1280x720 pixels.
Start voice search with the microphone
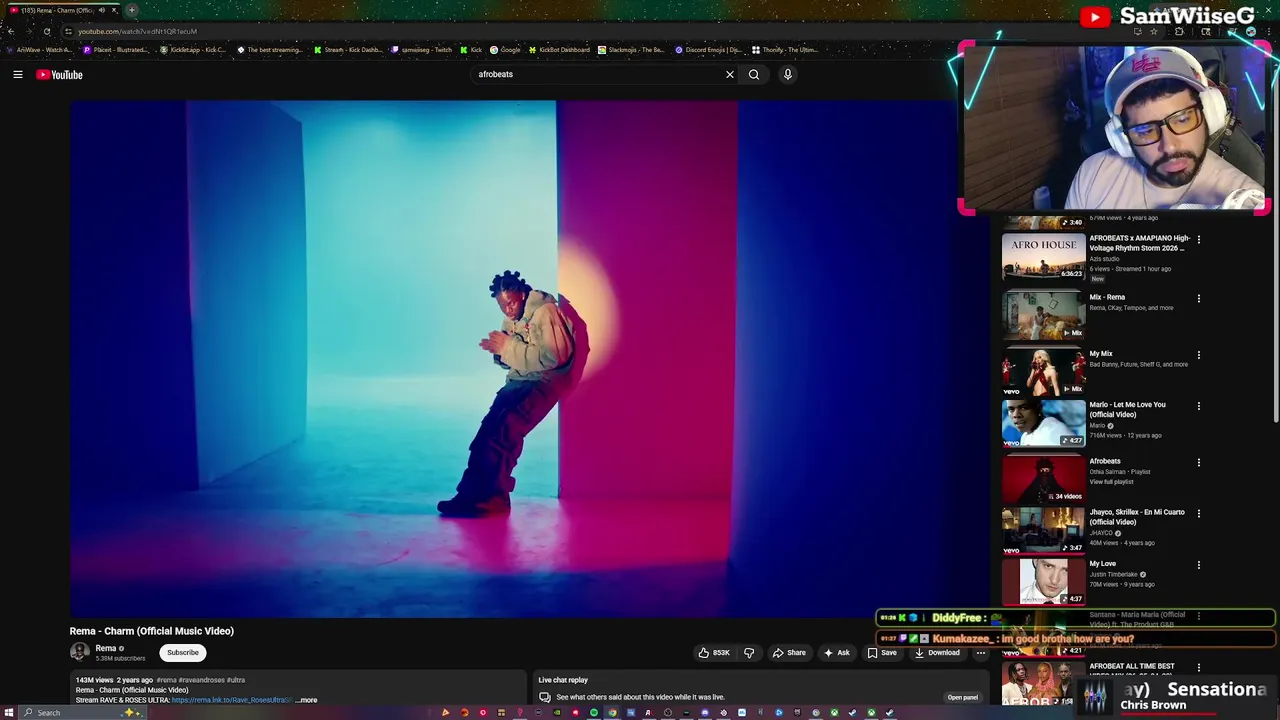coord(788,74)
